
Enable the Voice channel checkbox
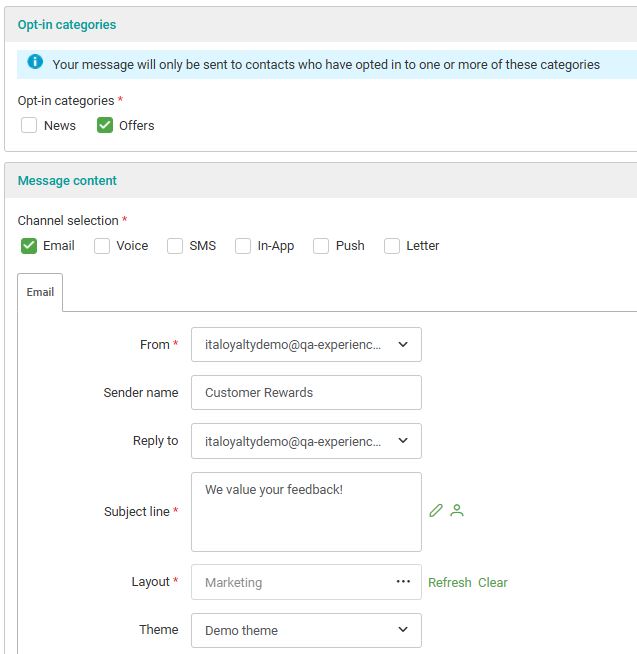click(102, 246)
